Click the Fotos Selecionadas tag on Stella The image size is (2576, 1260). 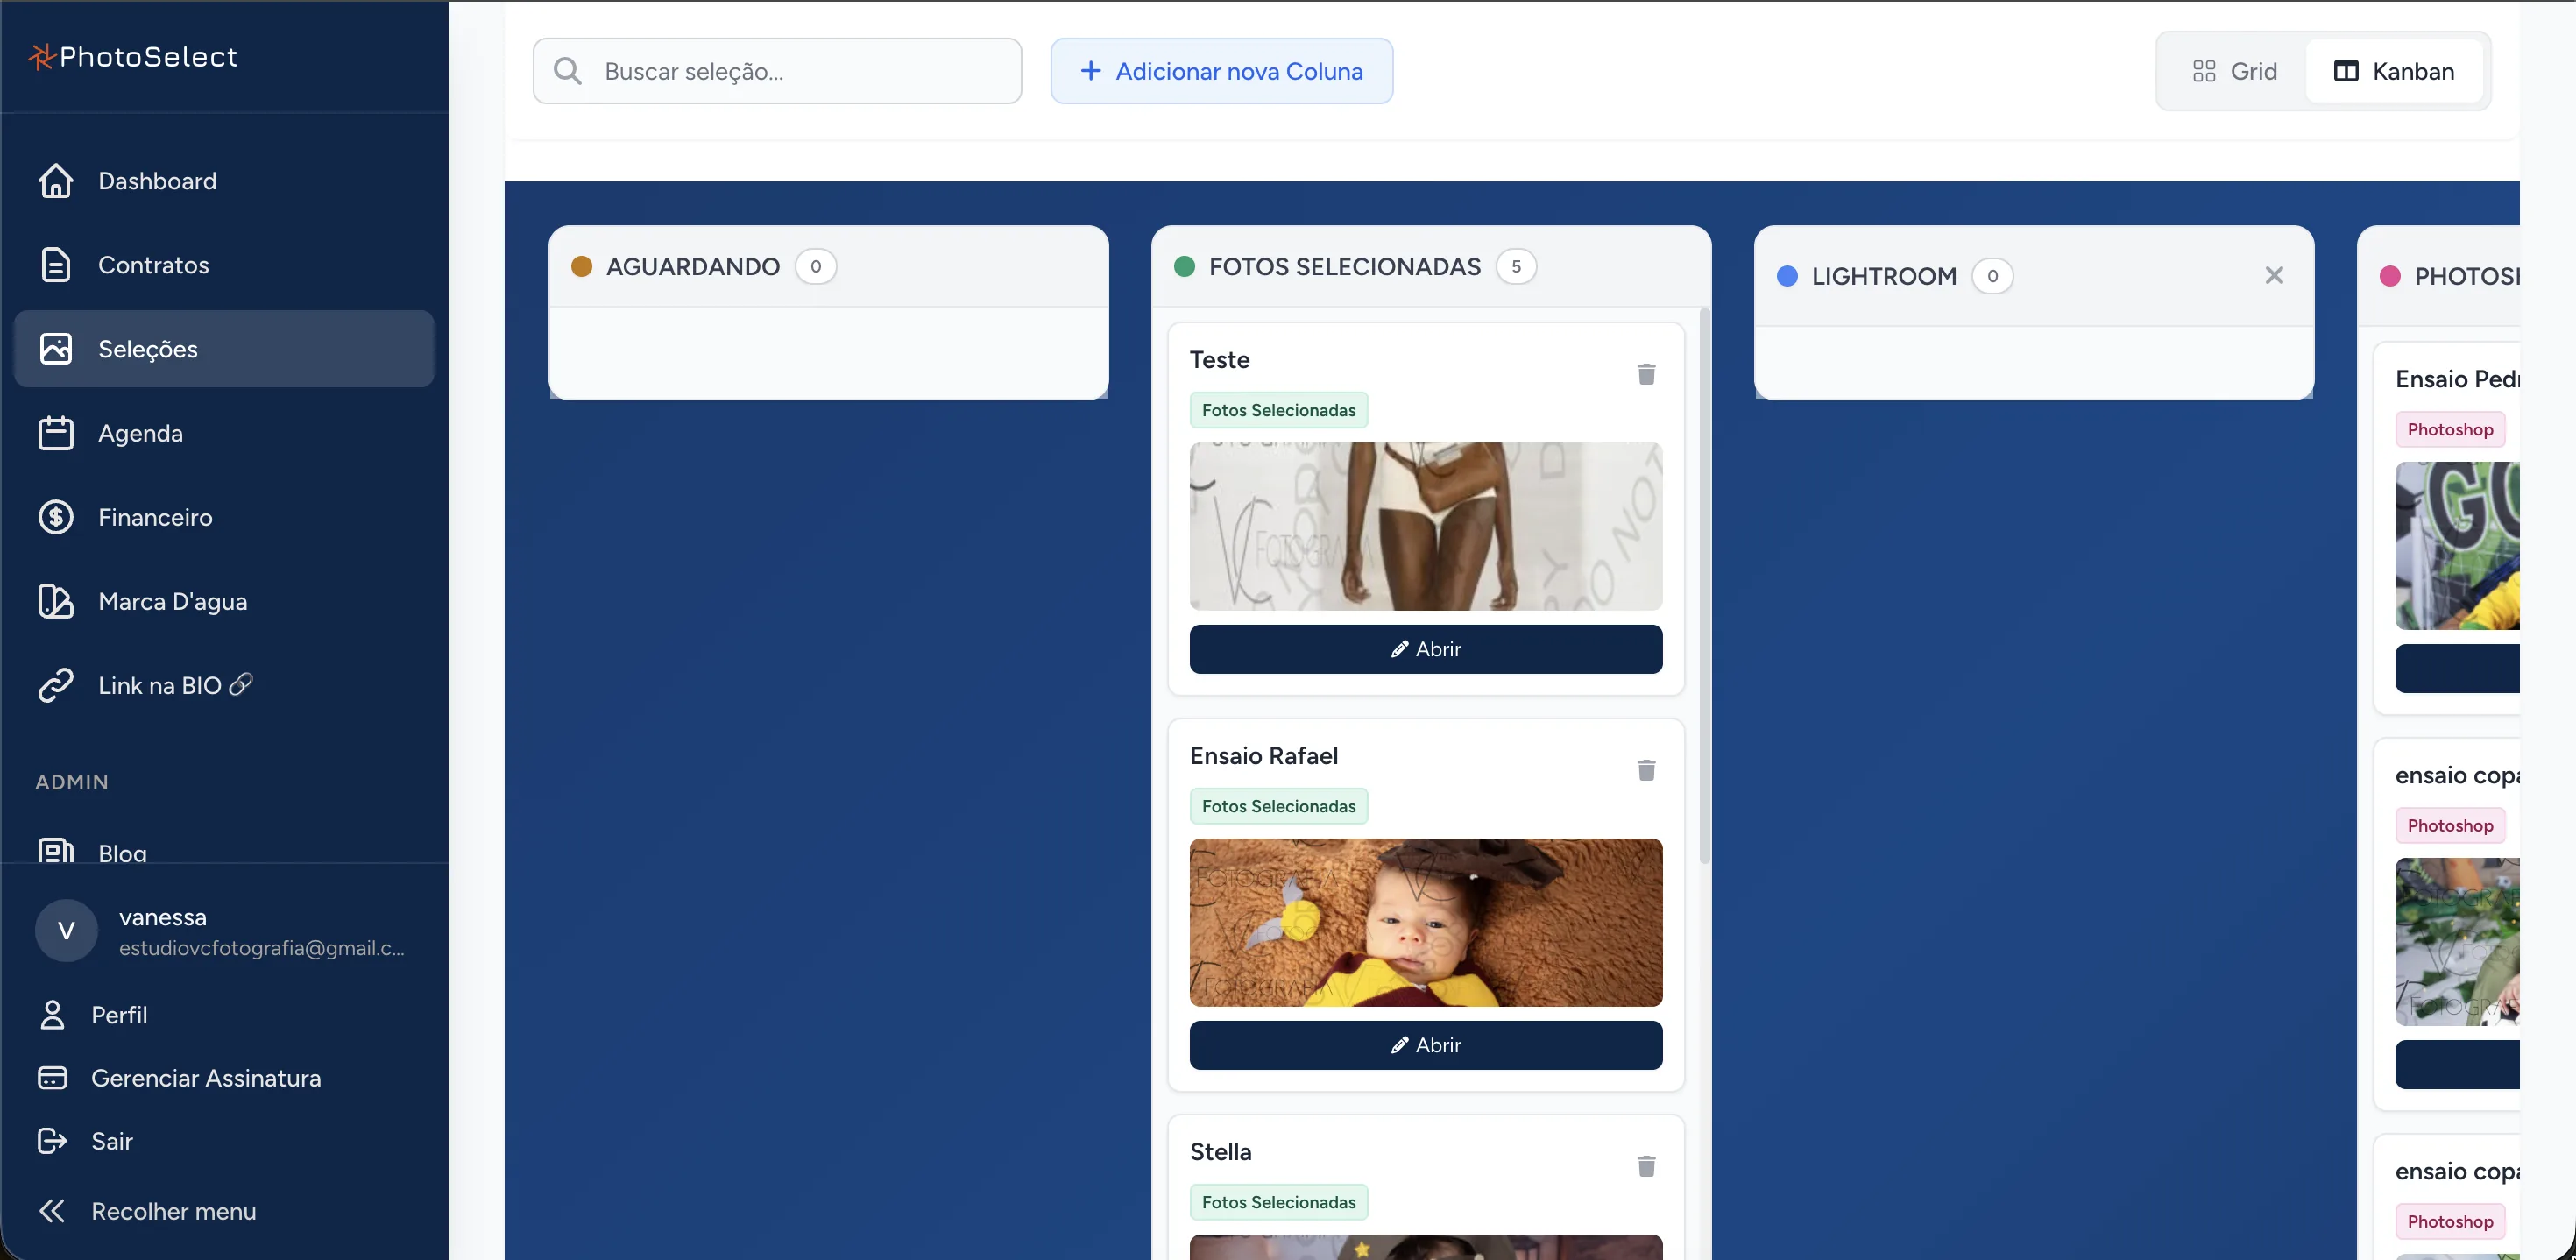pos(1278,1202)
